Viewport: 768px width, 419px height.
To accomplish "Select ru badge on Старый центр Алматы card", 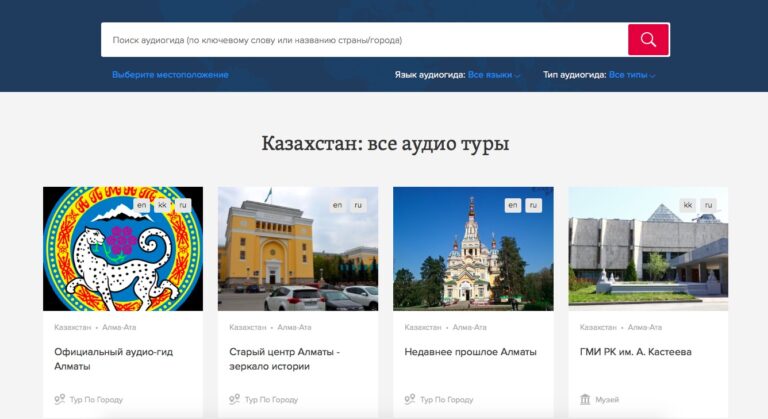I will (x=358, y=205).
